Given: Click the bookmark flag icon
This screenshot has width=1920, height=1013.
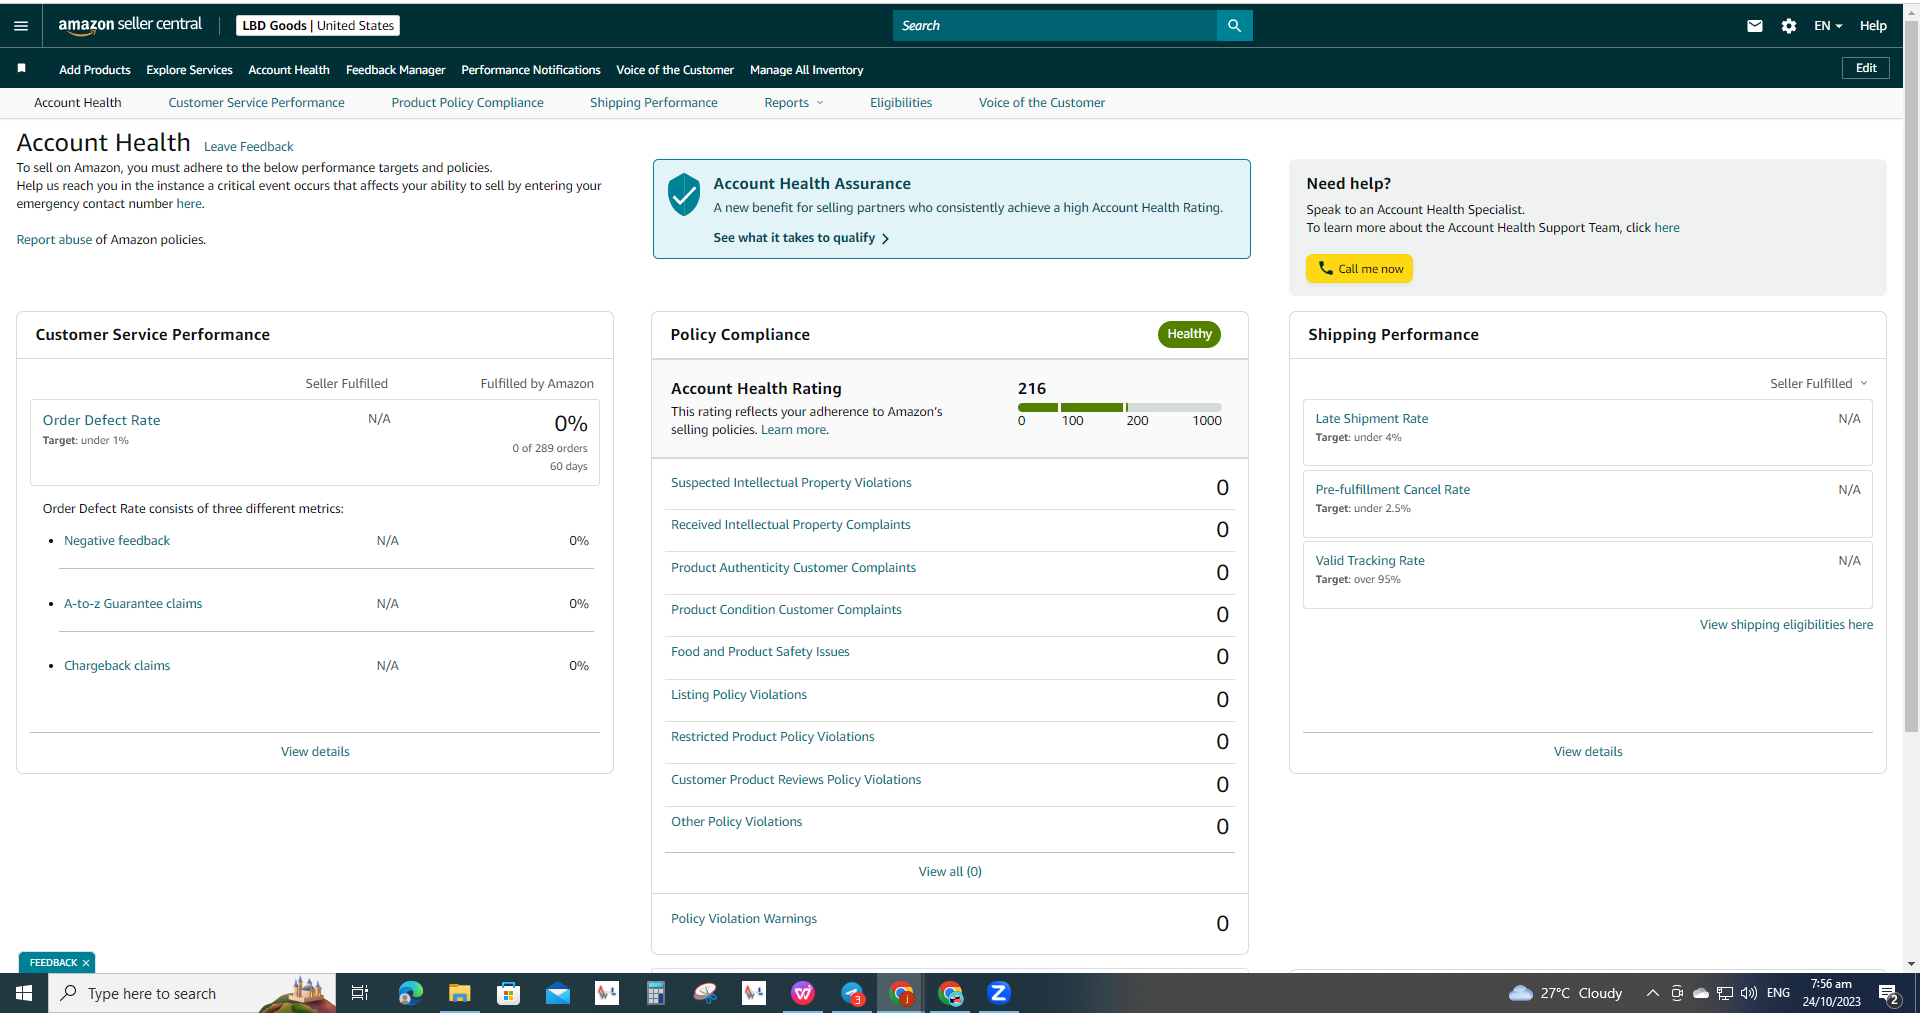Looking at the screenshot, I should [21, 68].
